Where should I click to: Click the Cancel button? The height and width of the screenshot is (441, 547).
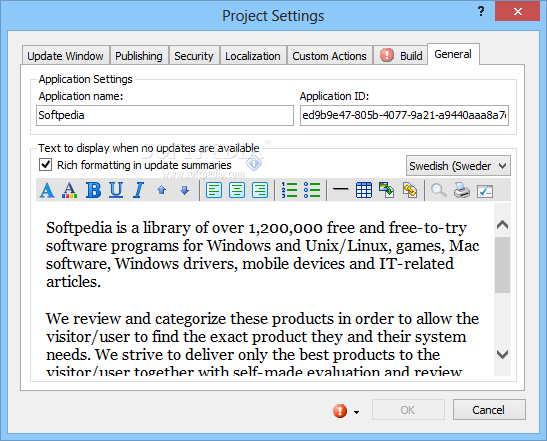(489, 410)
